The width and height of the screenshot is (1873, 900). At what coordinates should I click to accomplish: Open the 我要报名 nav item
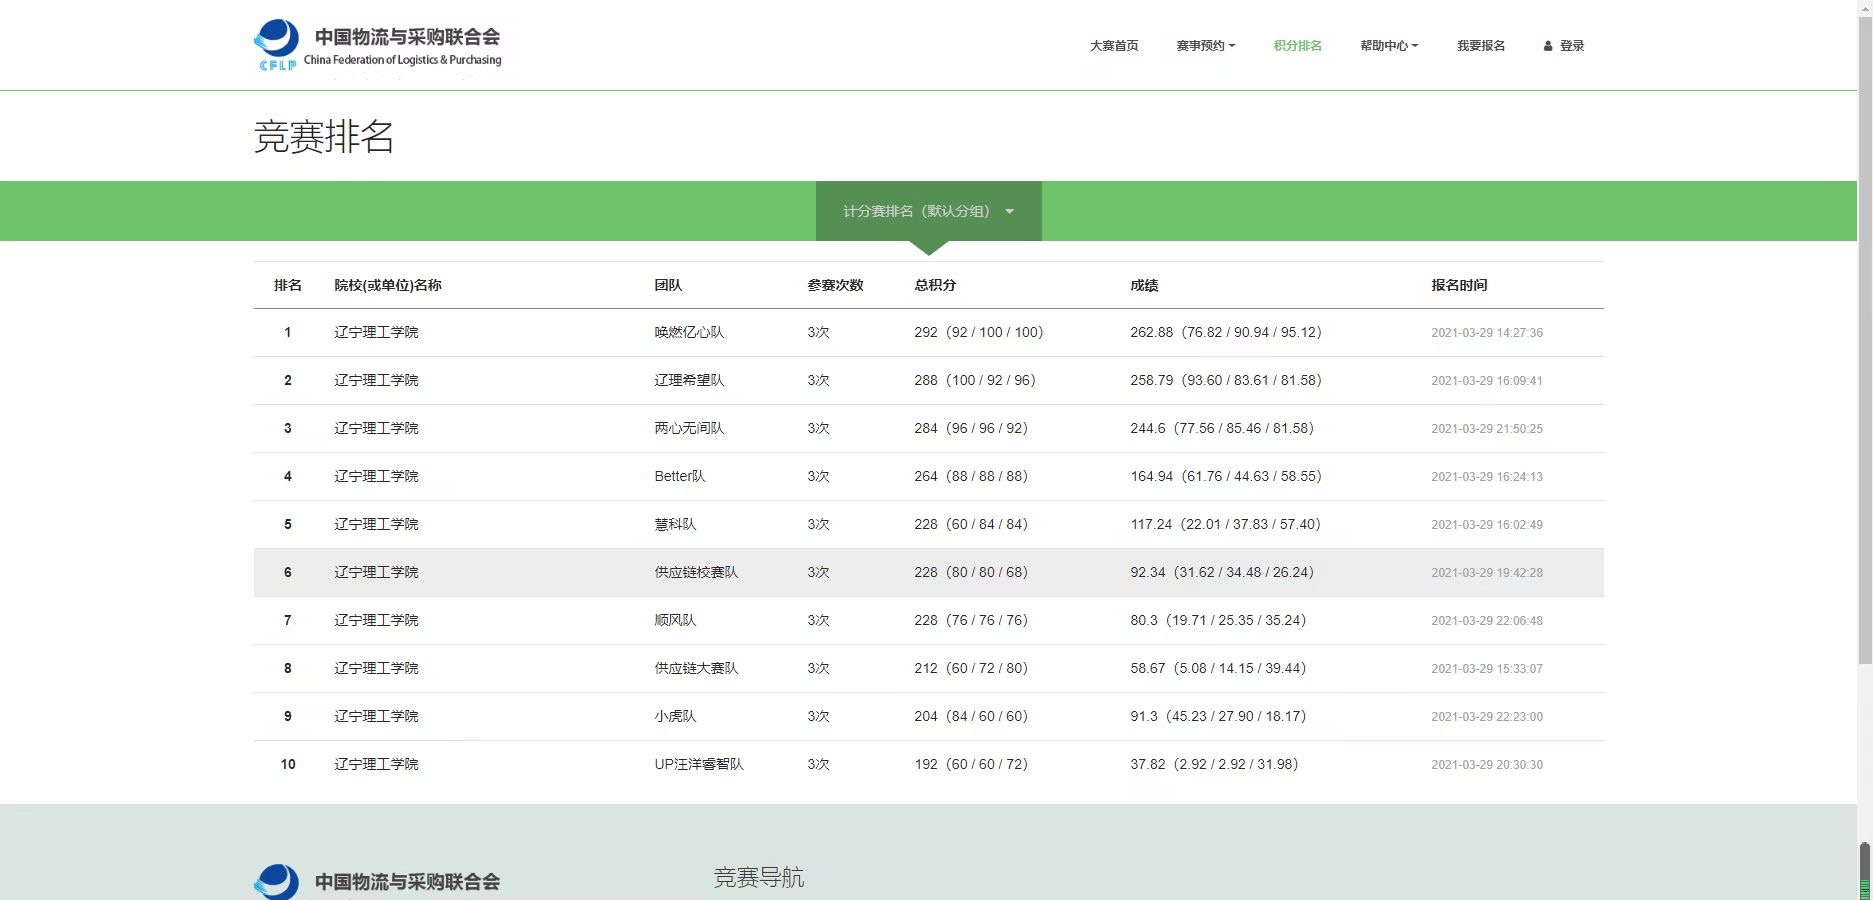pos(1481,46)
